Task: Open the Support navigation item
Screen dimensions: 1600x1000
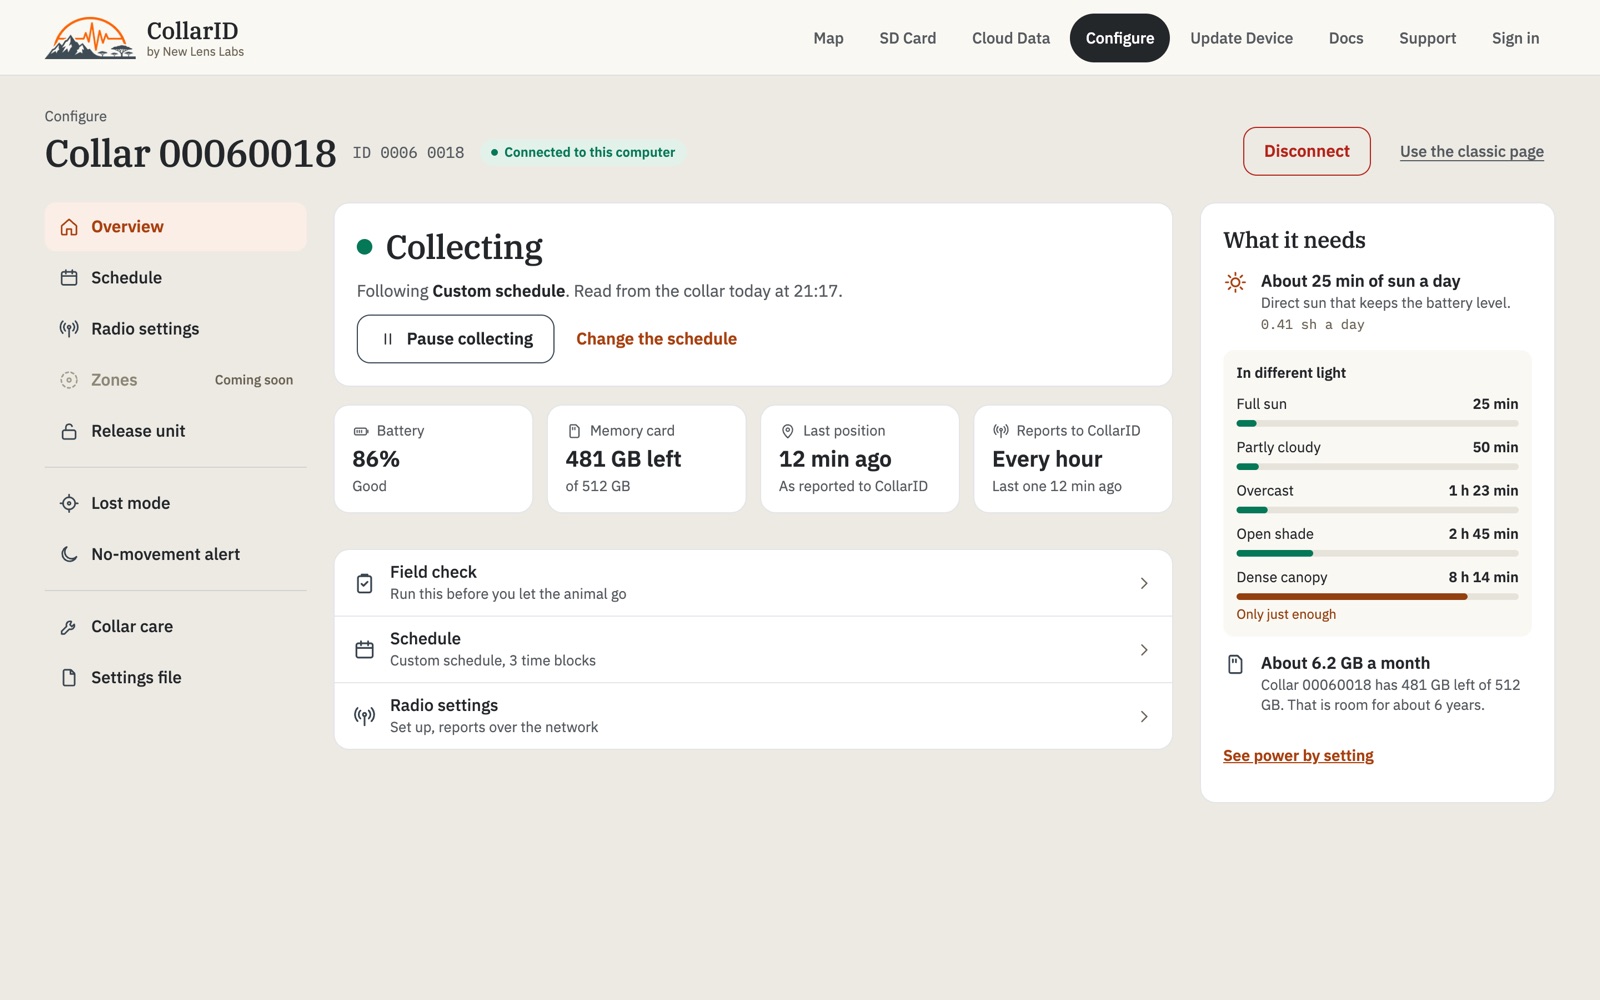Action: coord(1427,38)
